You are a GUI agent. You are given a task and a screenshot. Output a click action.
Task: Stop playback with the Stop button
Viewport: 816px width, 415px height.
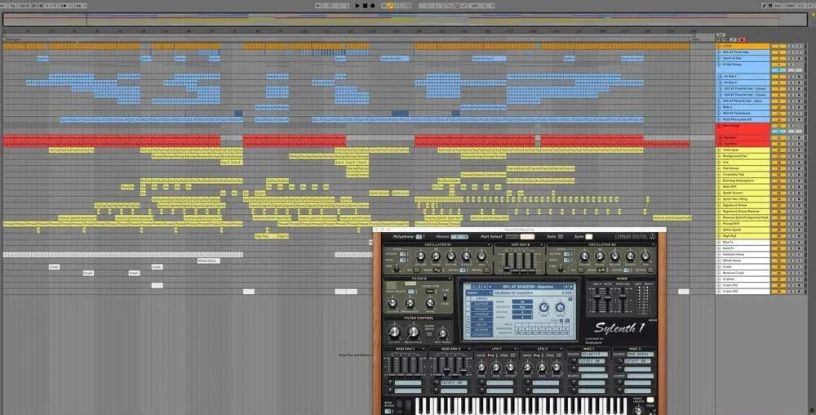coord(365,6)
